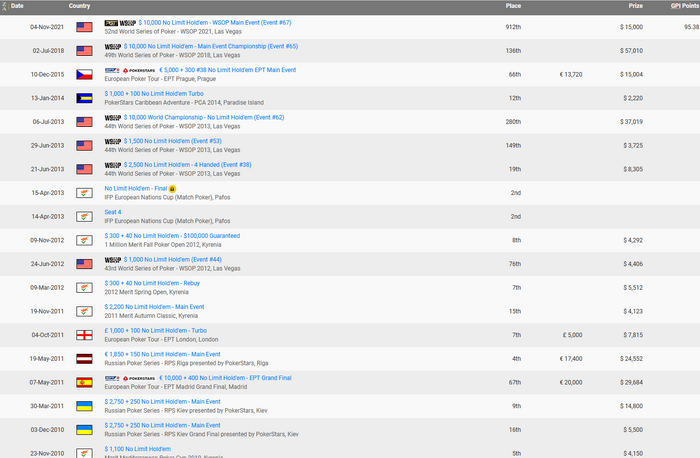Open the EPT Grand Final Madrid link

coord(225,377)
